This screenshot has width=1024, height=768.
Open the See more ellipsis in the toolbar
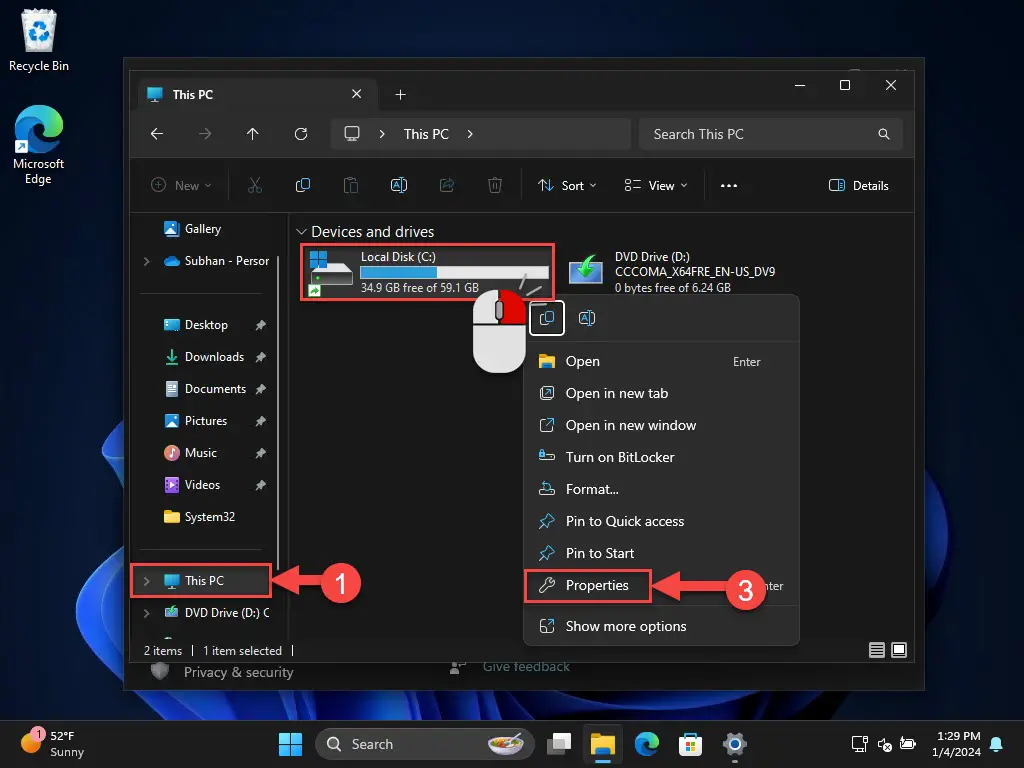click(729, 185)
